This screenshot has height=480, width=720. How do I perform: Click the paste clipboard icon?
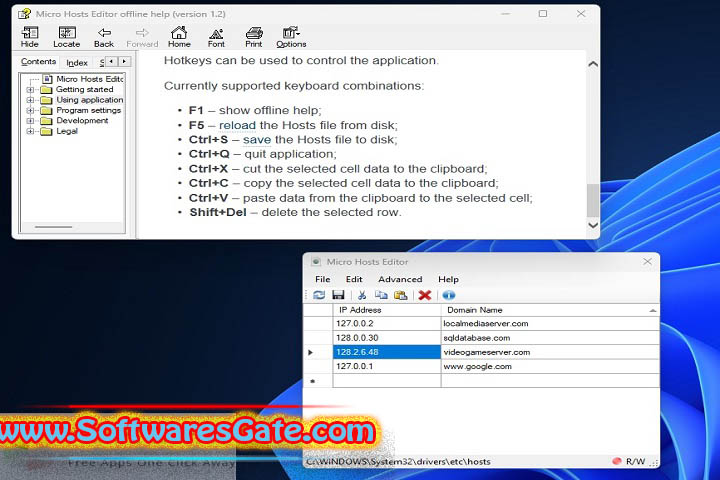point(401,295)
